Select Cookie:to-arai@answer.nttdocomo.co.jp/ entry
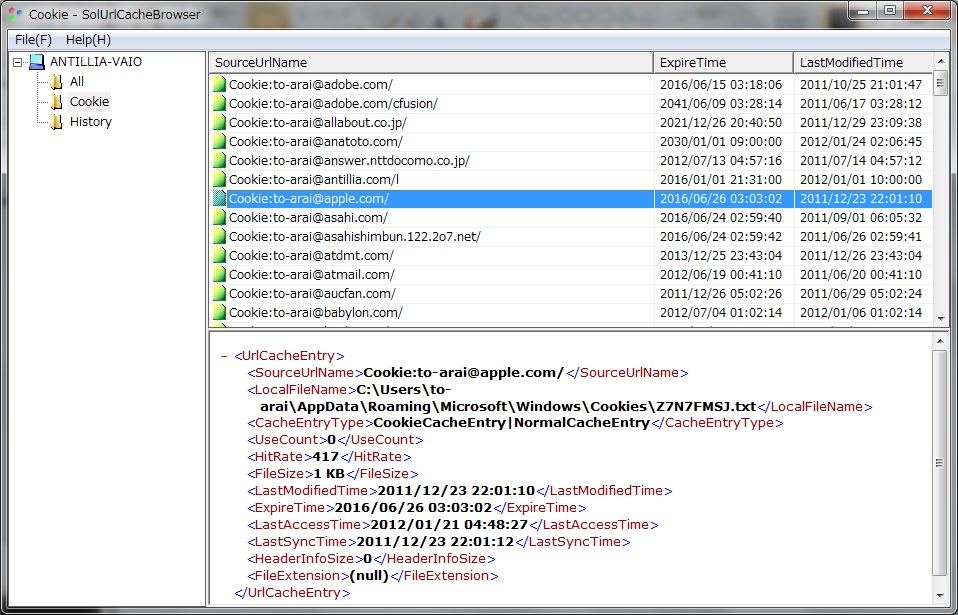 [349, 161]
